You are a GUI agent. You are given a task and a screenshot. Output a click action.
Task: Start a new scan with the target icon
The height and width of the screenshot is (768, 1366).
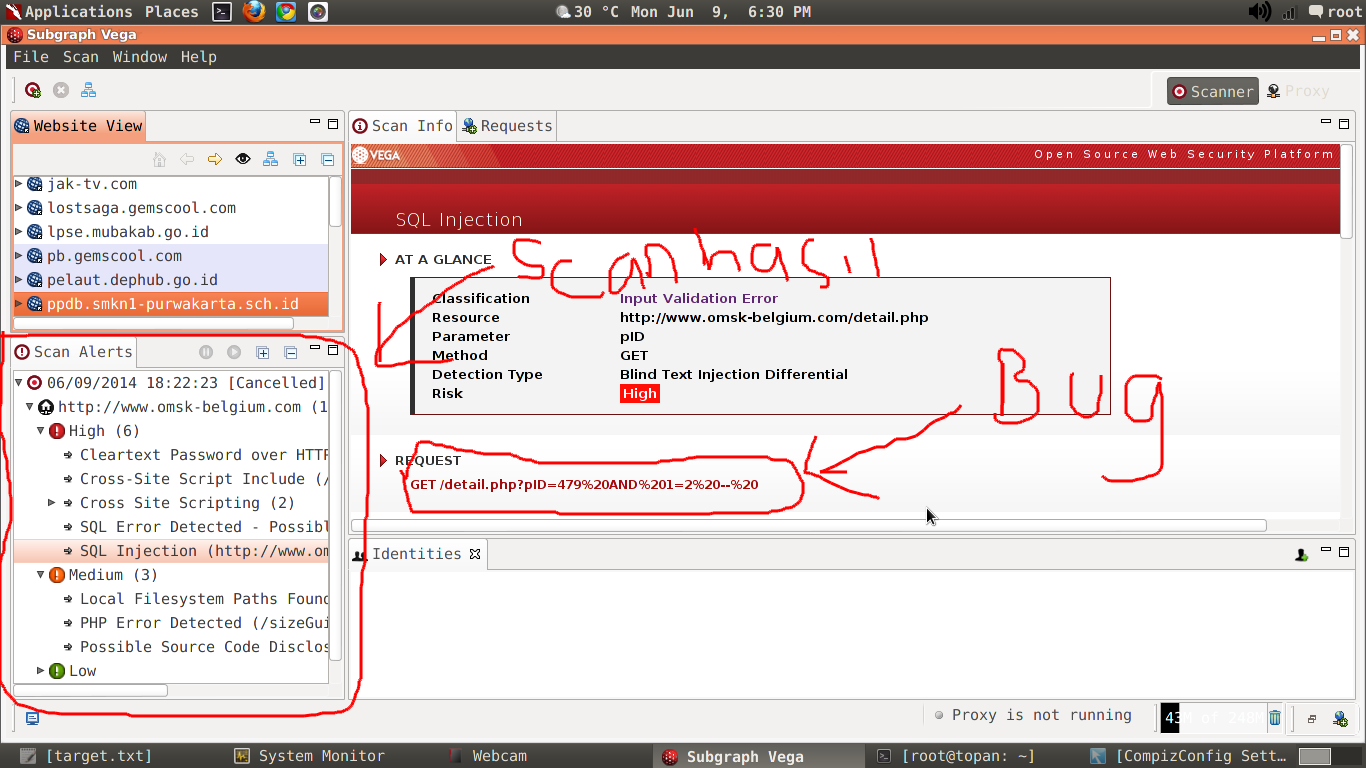point(32,90)
